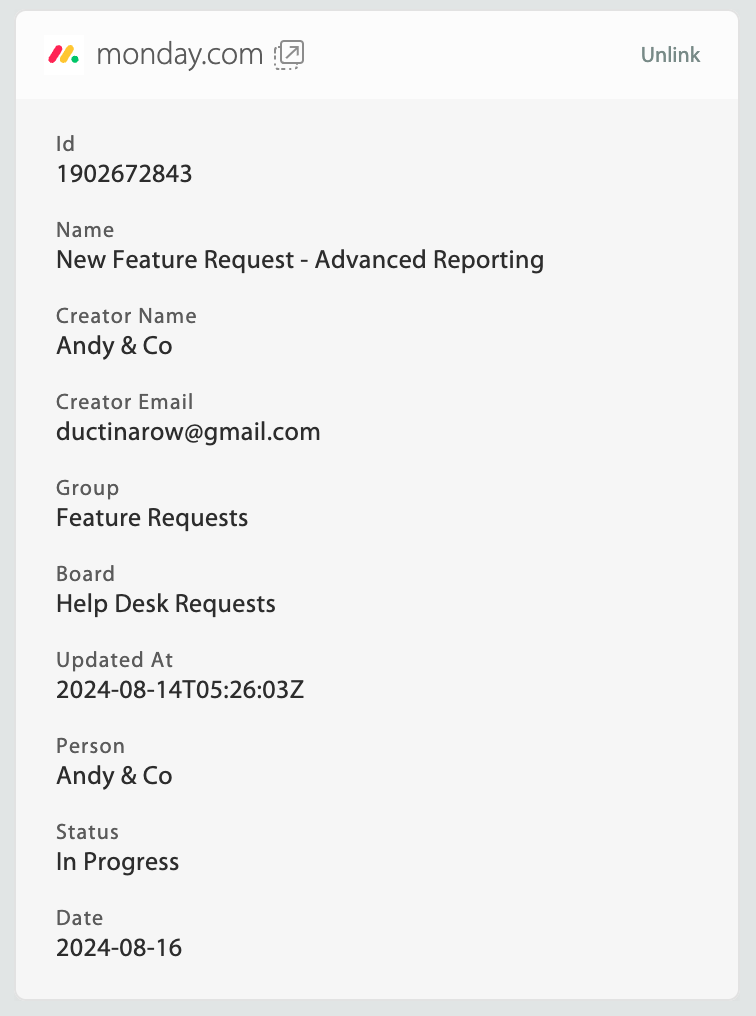Click the email ductinarow@gmail.com
756x1016 pixels.
[189, 432]
